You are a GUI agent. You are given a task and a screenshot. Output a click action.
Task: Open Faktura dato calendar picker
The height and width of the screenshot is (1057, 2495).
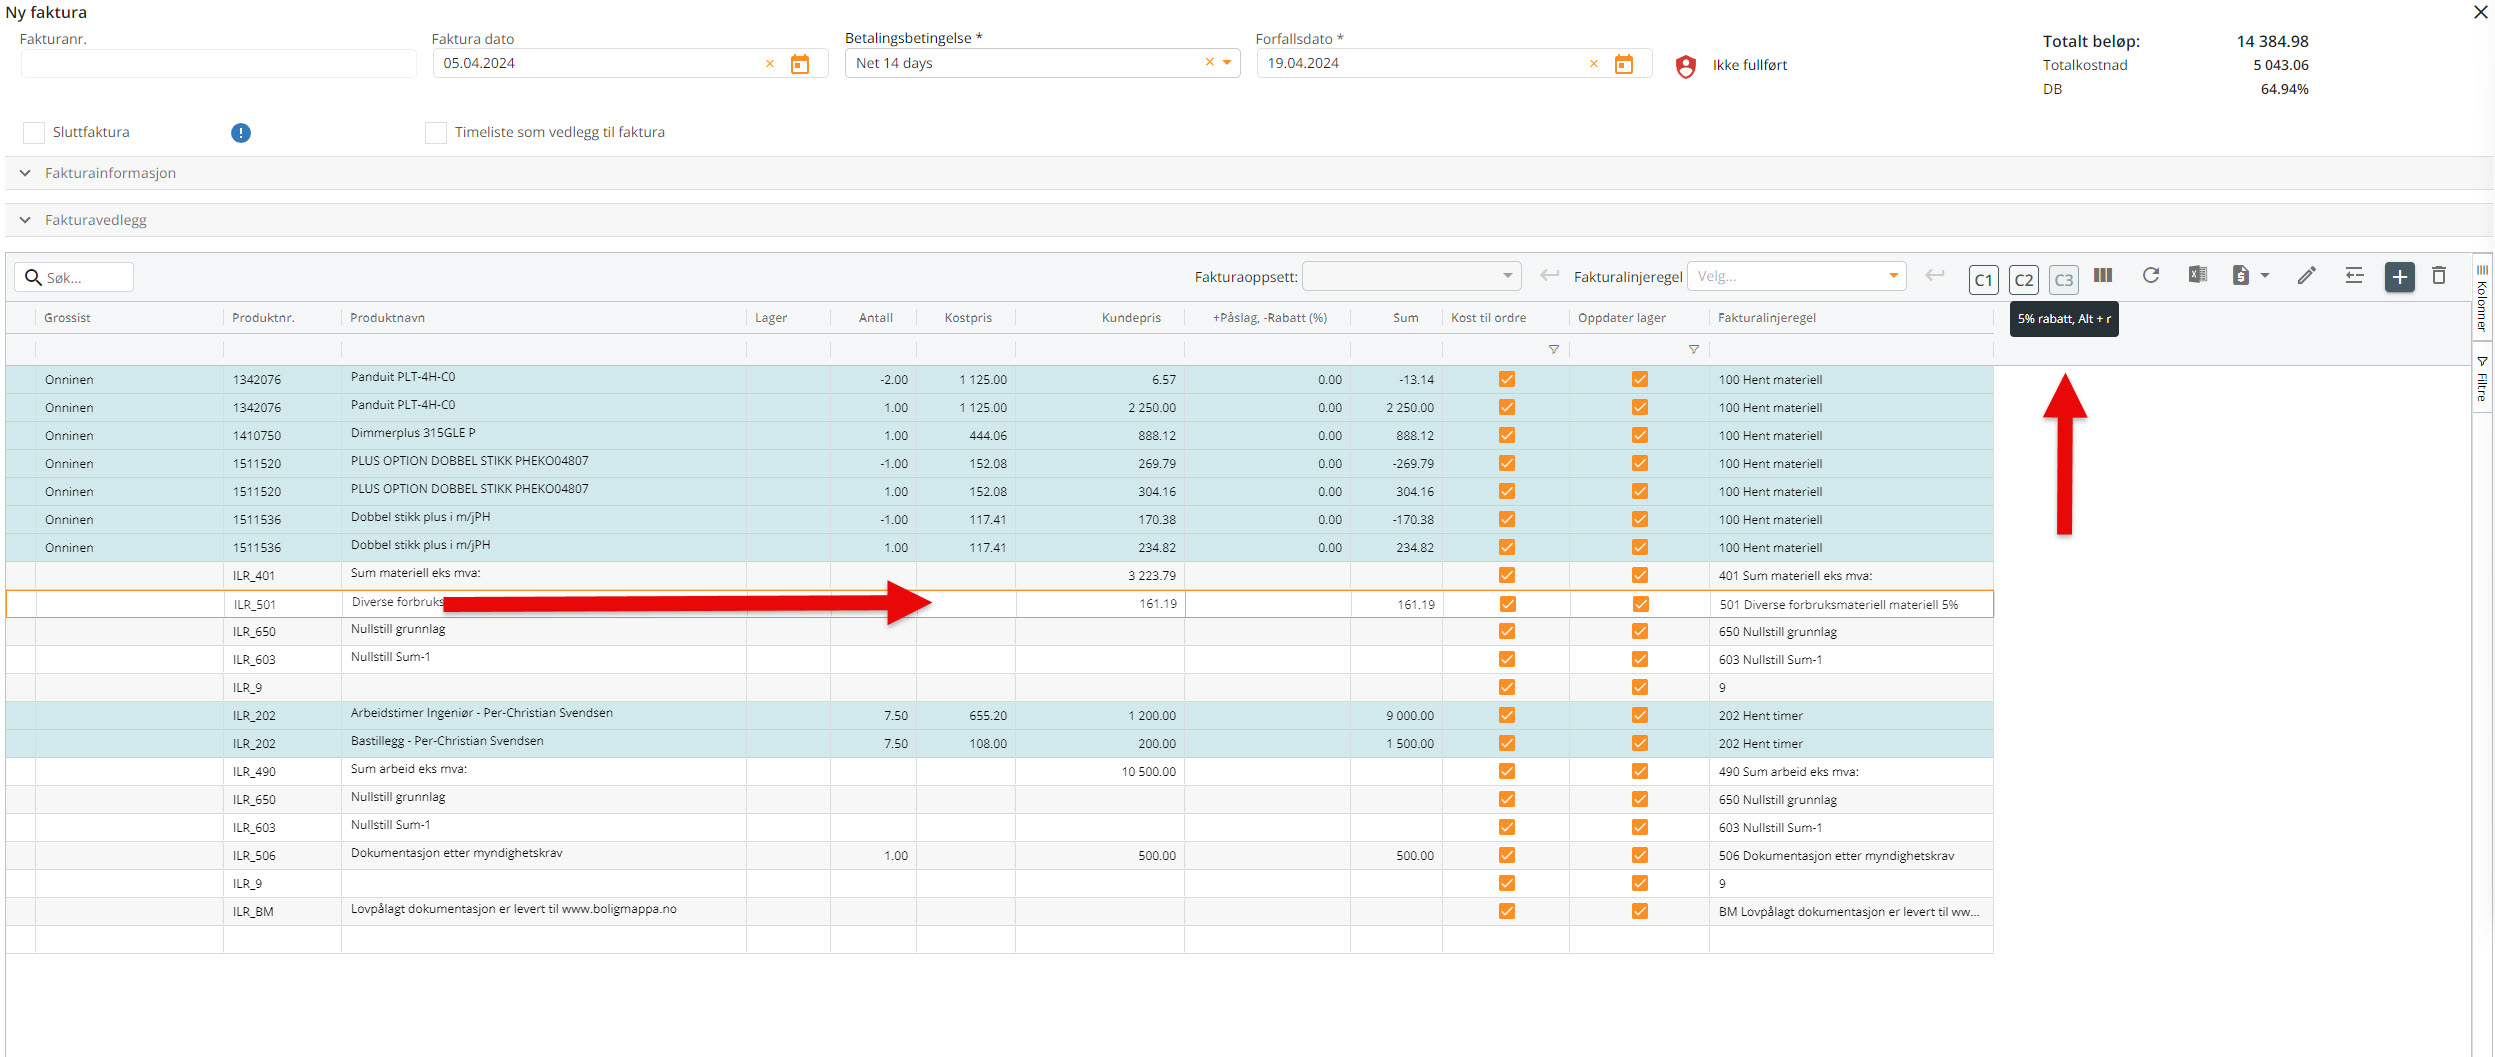[x=799, y=64]
